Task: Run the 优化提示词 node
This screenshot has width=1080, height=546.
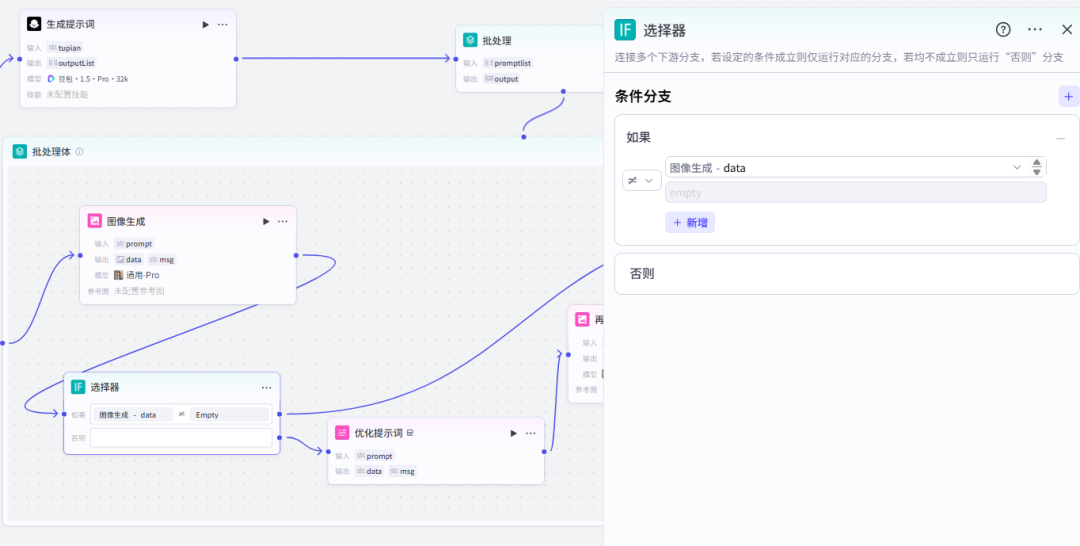Action: point(513,433)
